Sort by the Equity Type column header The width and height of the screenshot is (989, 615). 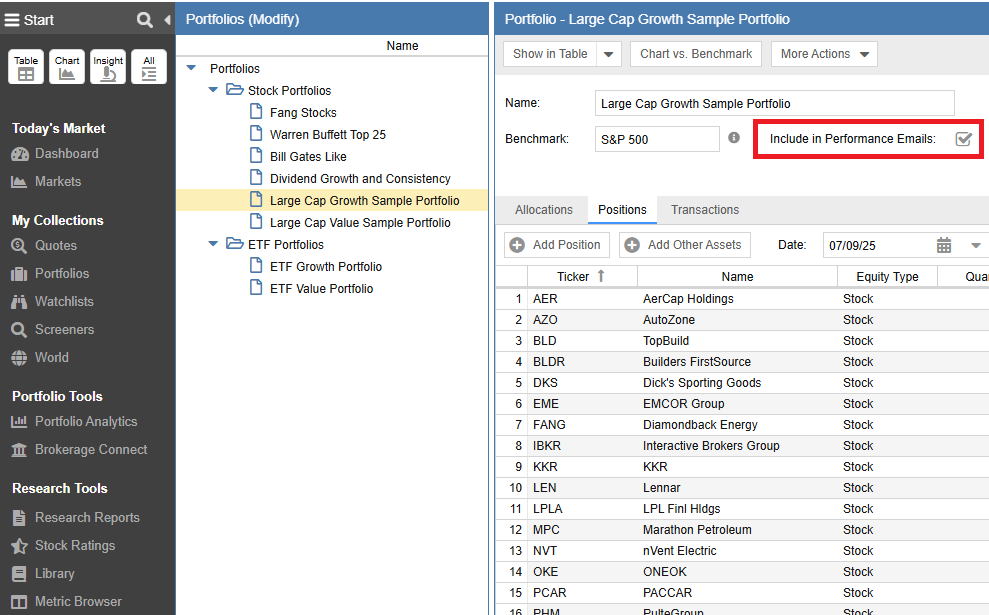coord(887,276)
